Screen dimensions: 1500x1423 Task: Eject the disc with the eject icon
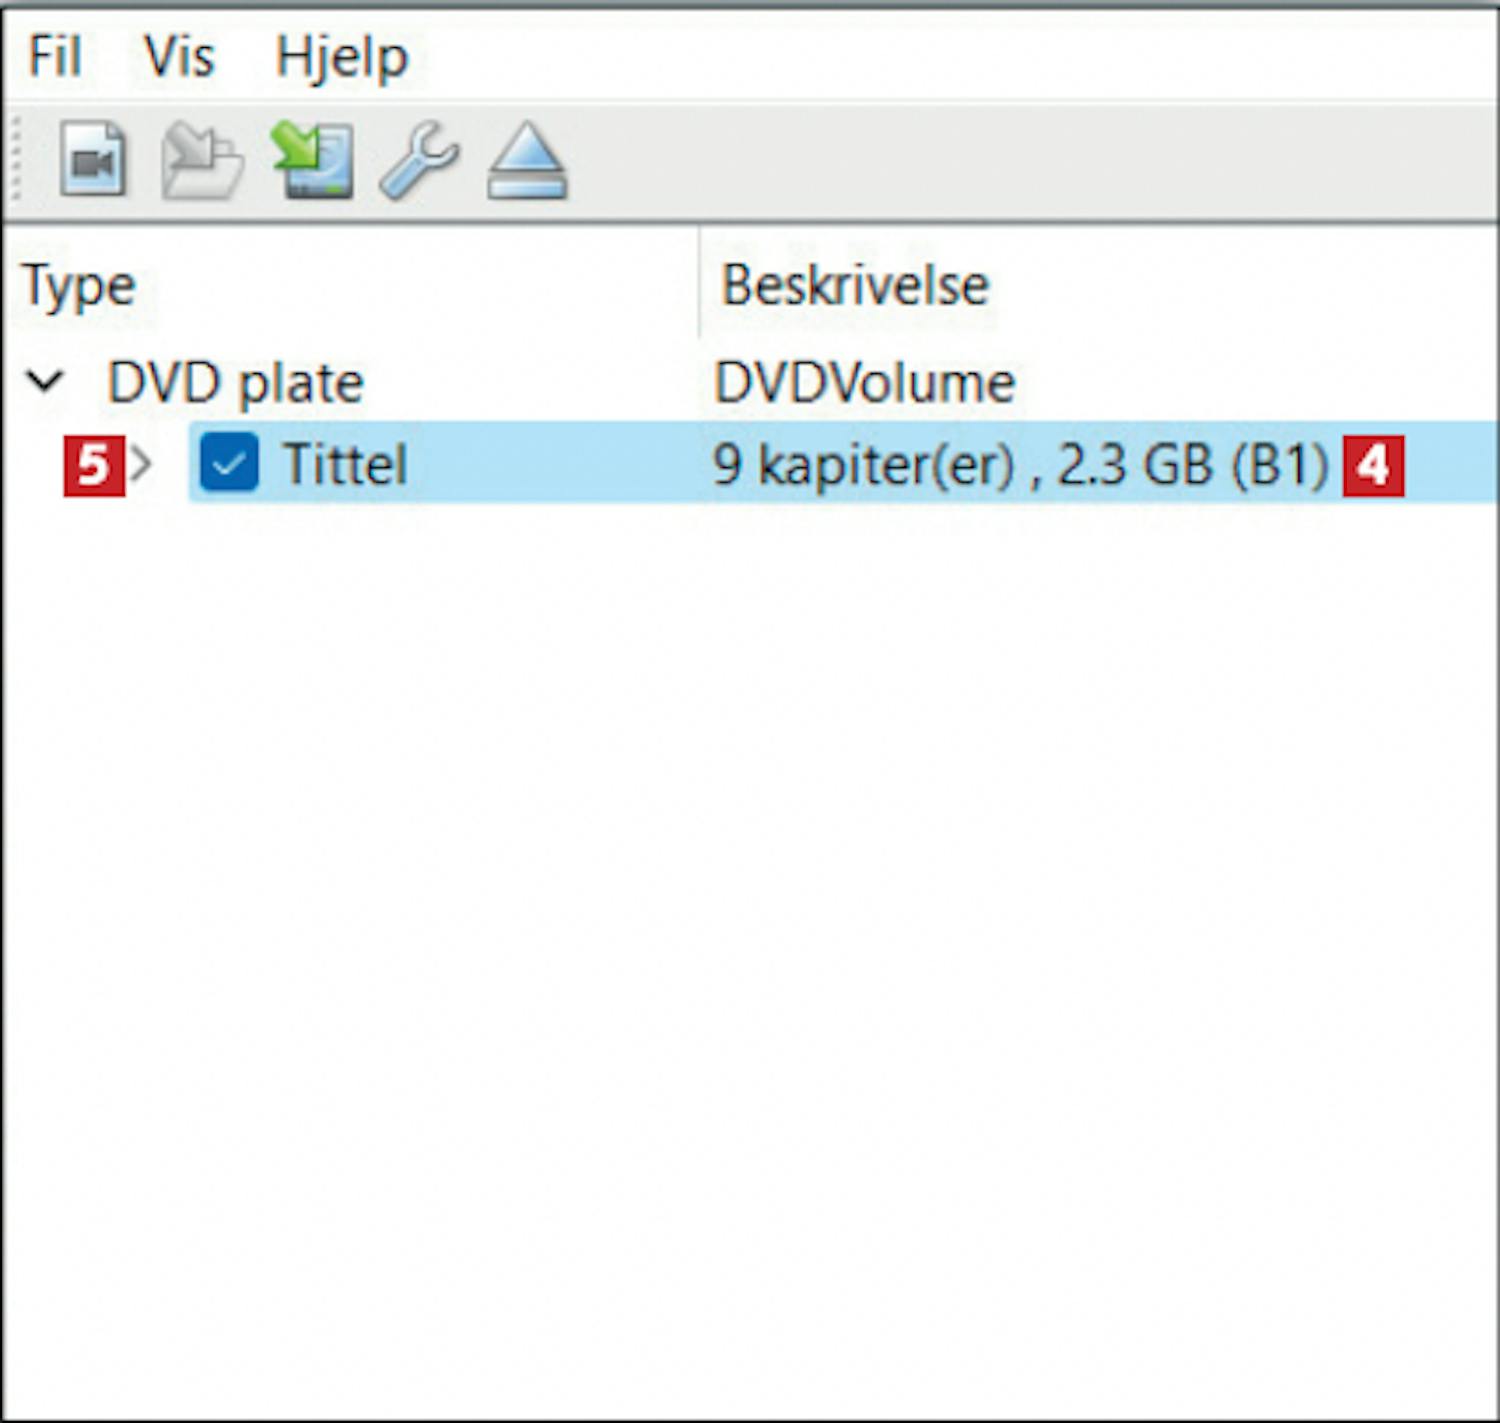527,159
